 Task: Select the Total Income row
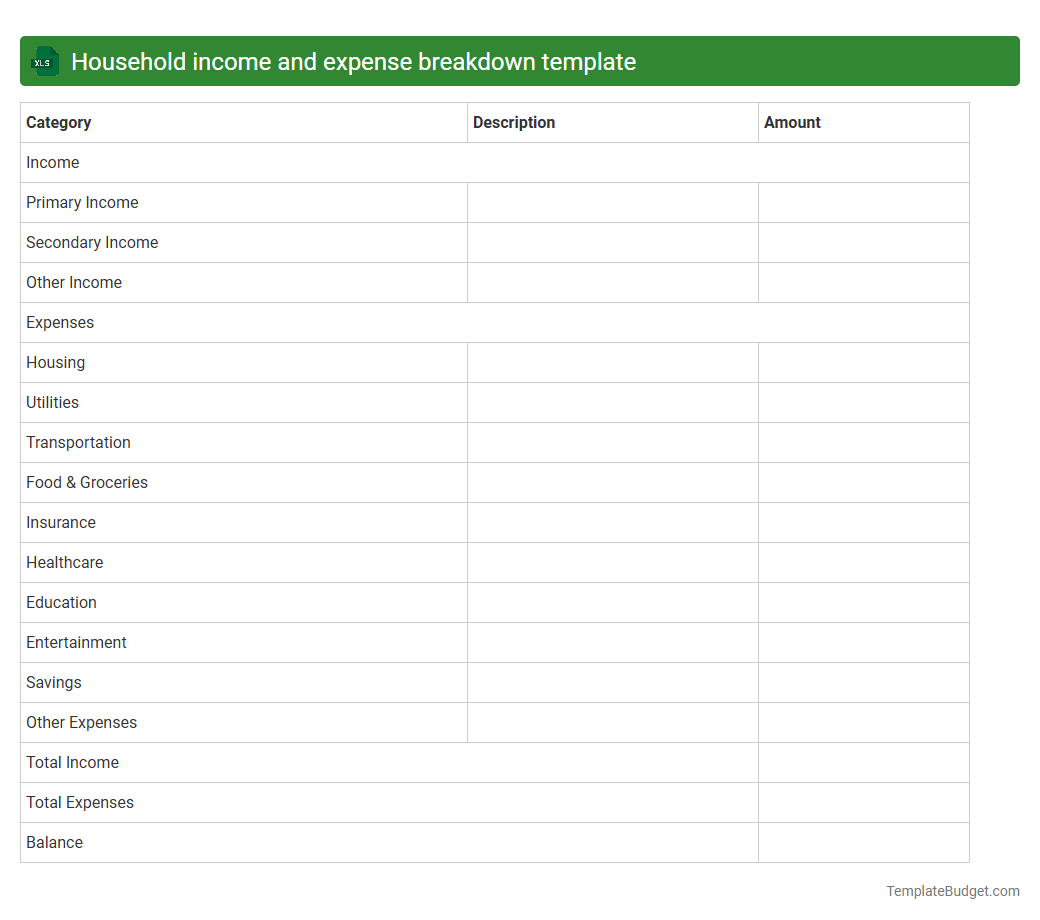click(72, 762)
